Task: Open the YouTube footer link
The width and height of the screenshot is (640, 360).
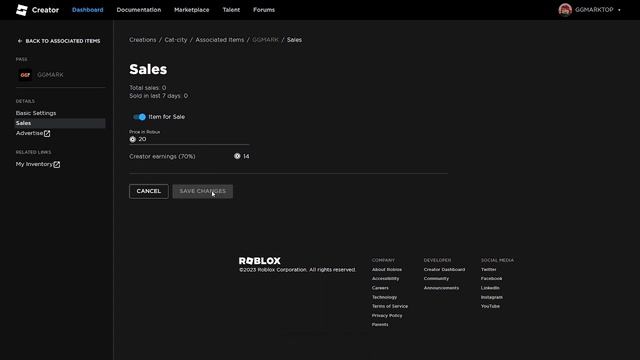Action: coord(490,306)
